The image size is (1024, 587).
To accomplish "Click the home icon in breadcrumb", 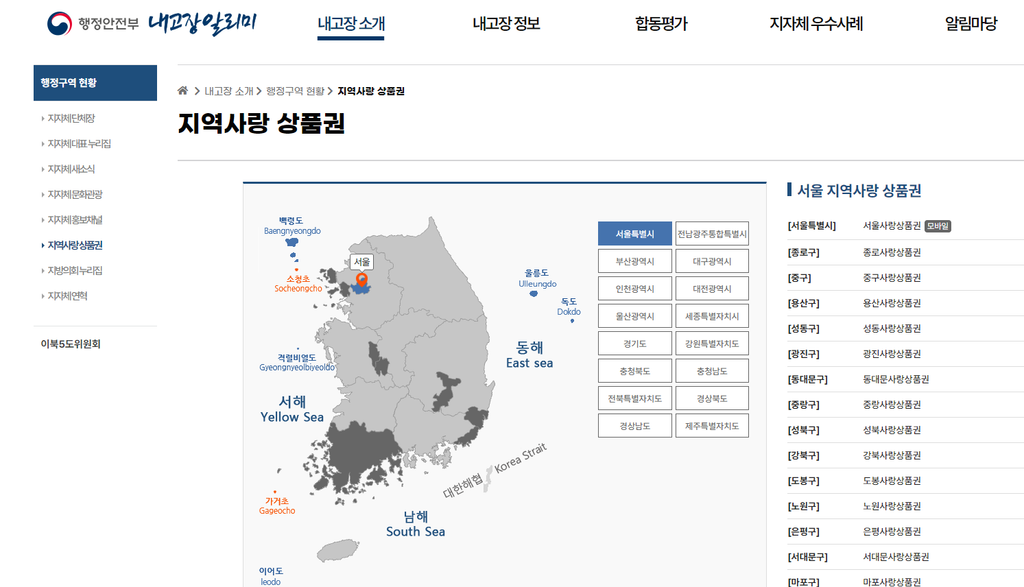I will tap(183, 91).
